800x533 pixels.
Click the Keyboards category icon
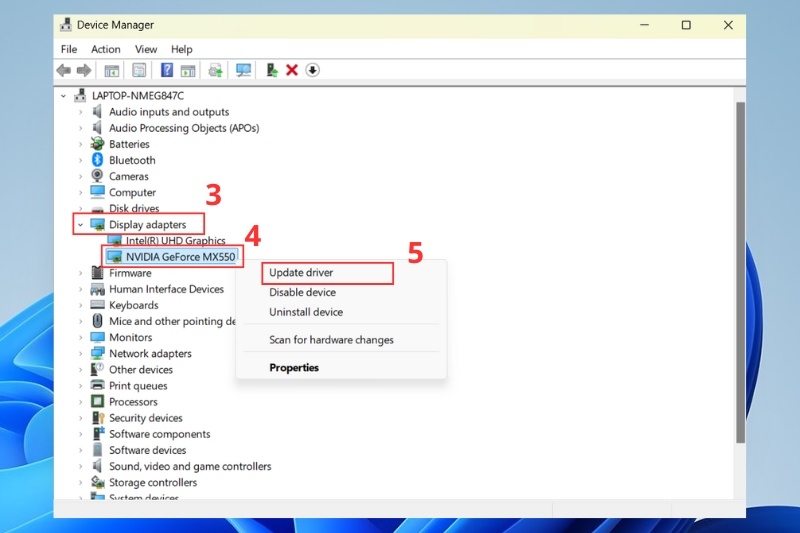pyautogui.click(x=97, y=304)
